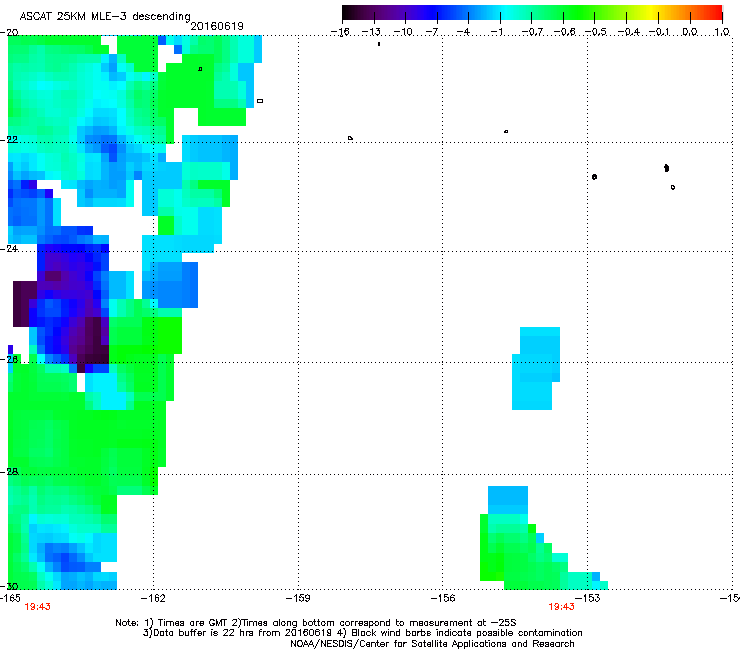Click the colorbar label '-10'
The height and width of the screenshot is (650, 740).
pyautogui.click(x=403, y=32)
